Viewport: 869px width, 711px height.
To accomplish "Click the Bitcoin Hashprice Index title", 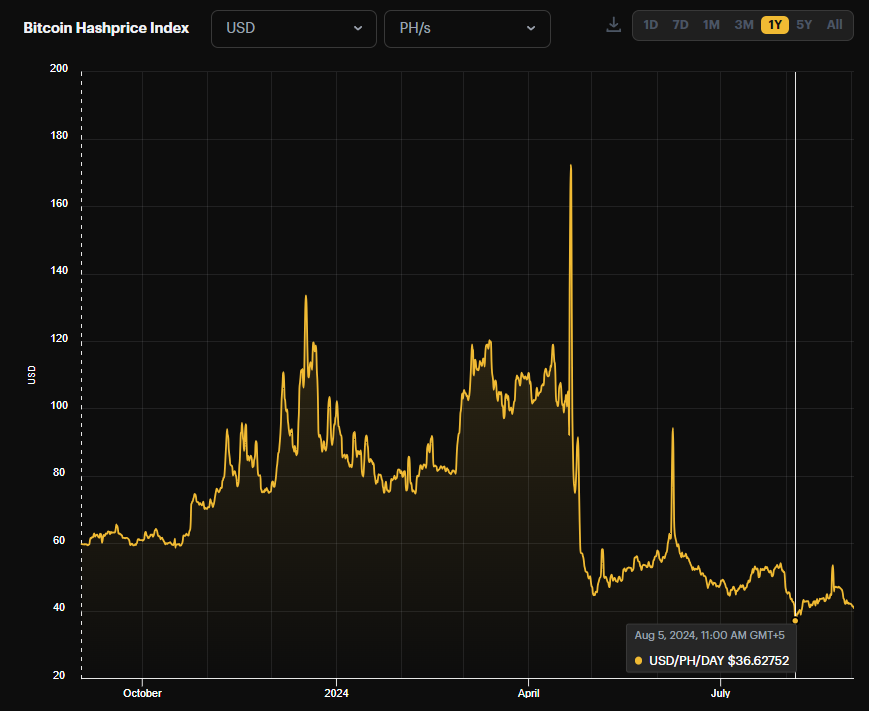I will tap(106, 28).
